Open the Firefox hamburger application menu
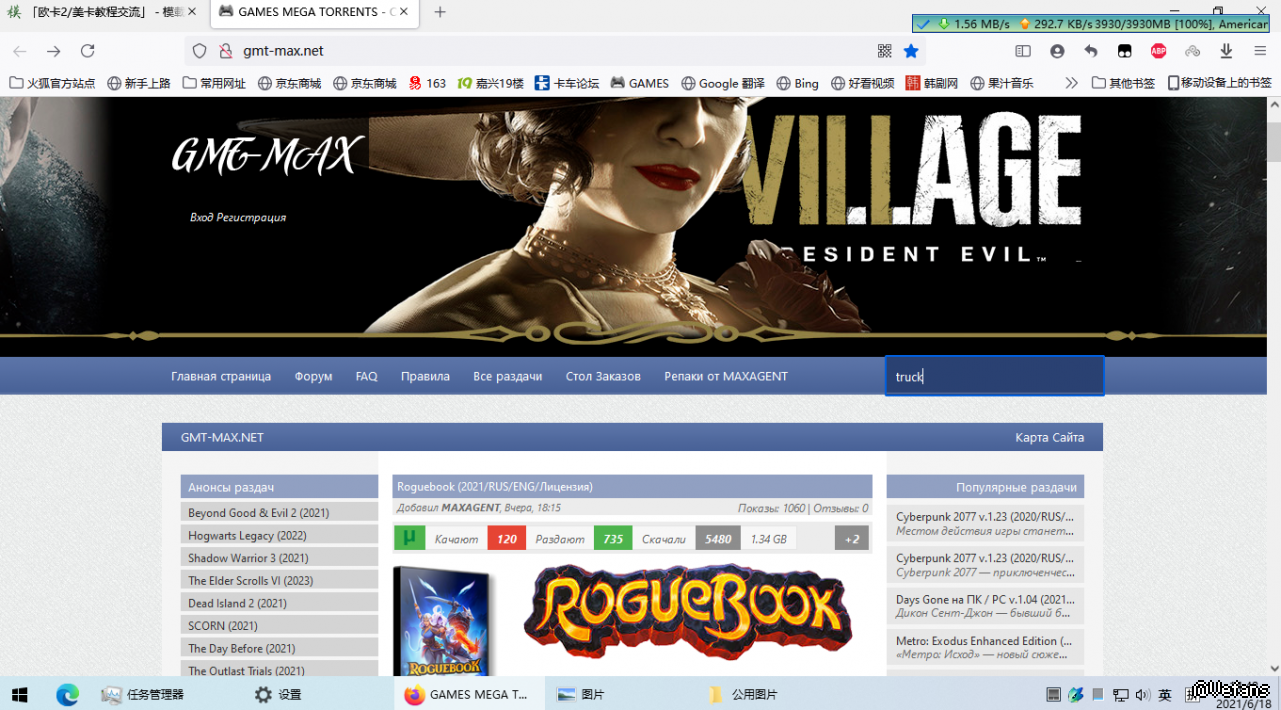1281x710 pixels. coord(1259,51)
